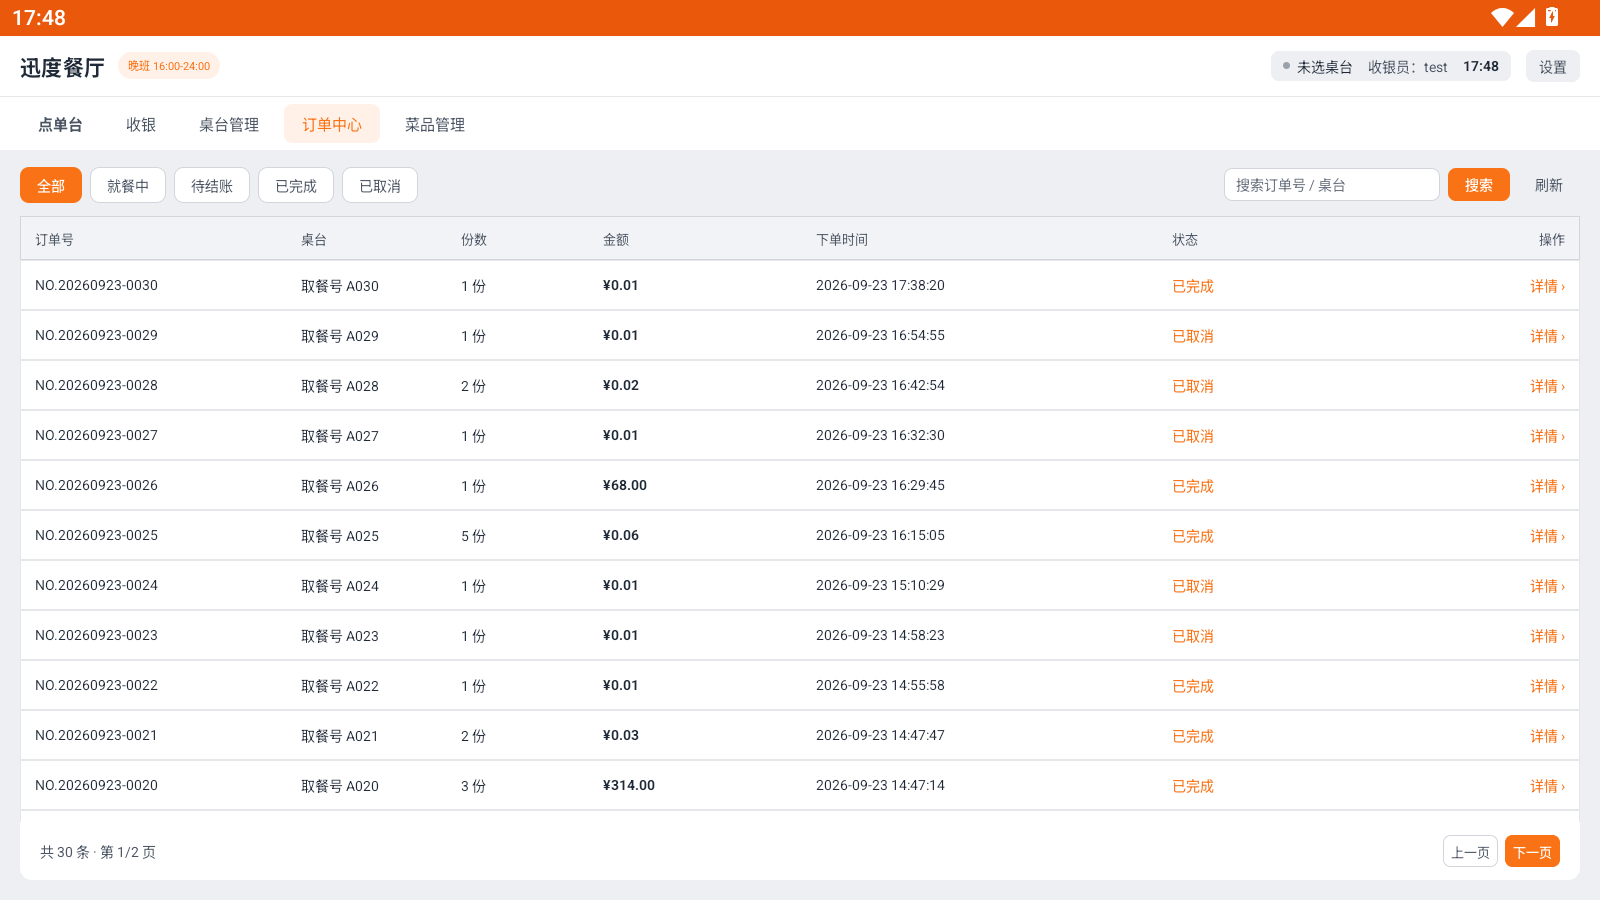Image resolution: width=1600 pixels, height=900 pixels.
Task: View 详情 of order NO.20260923-0023
Action: pos(1547,636)
